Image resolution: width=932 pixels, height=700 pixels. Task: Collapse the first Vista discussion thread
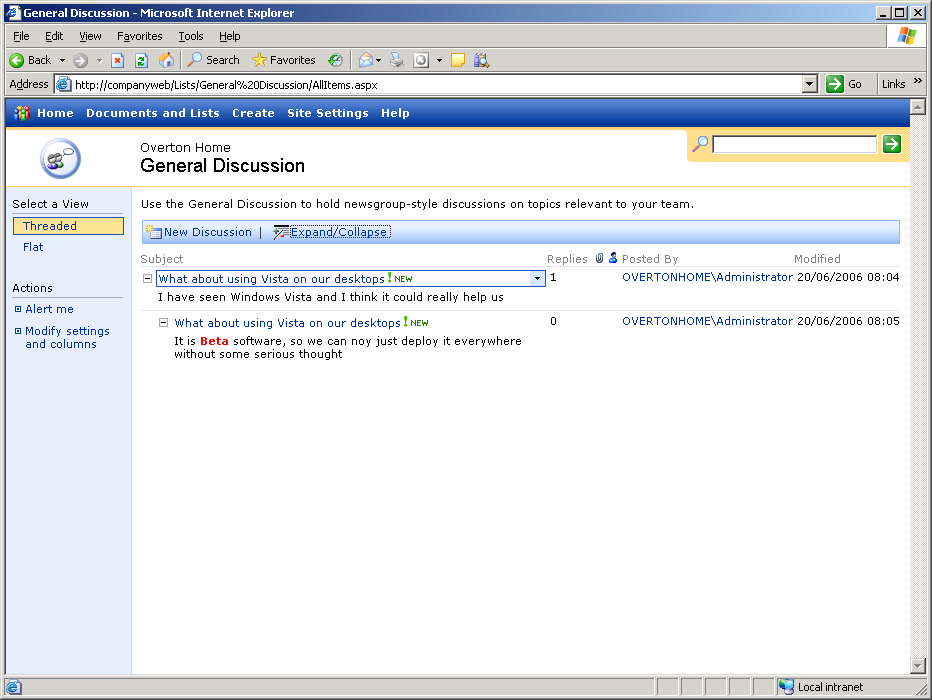pyautogui.click(x=147, y=278)
